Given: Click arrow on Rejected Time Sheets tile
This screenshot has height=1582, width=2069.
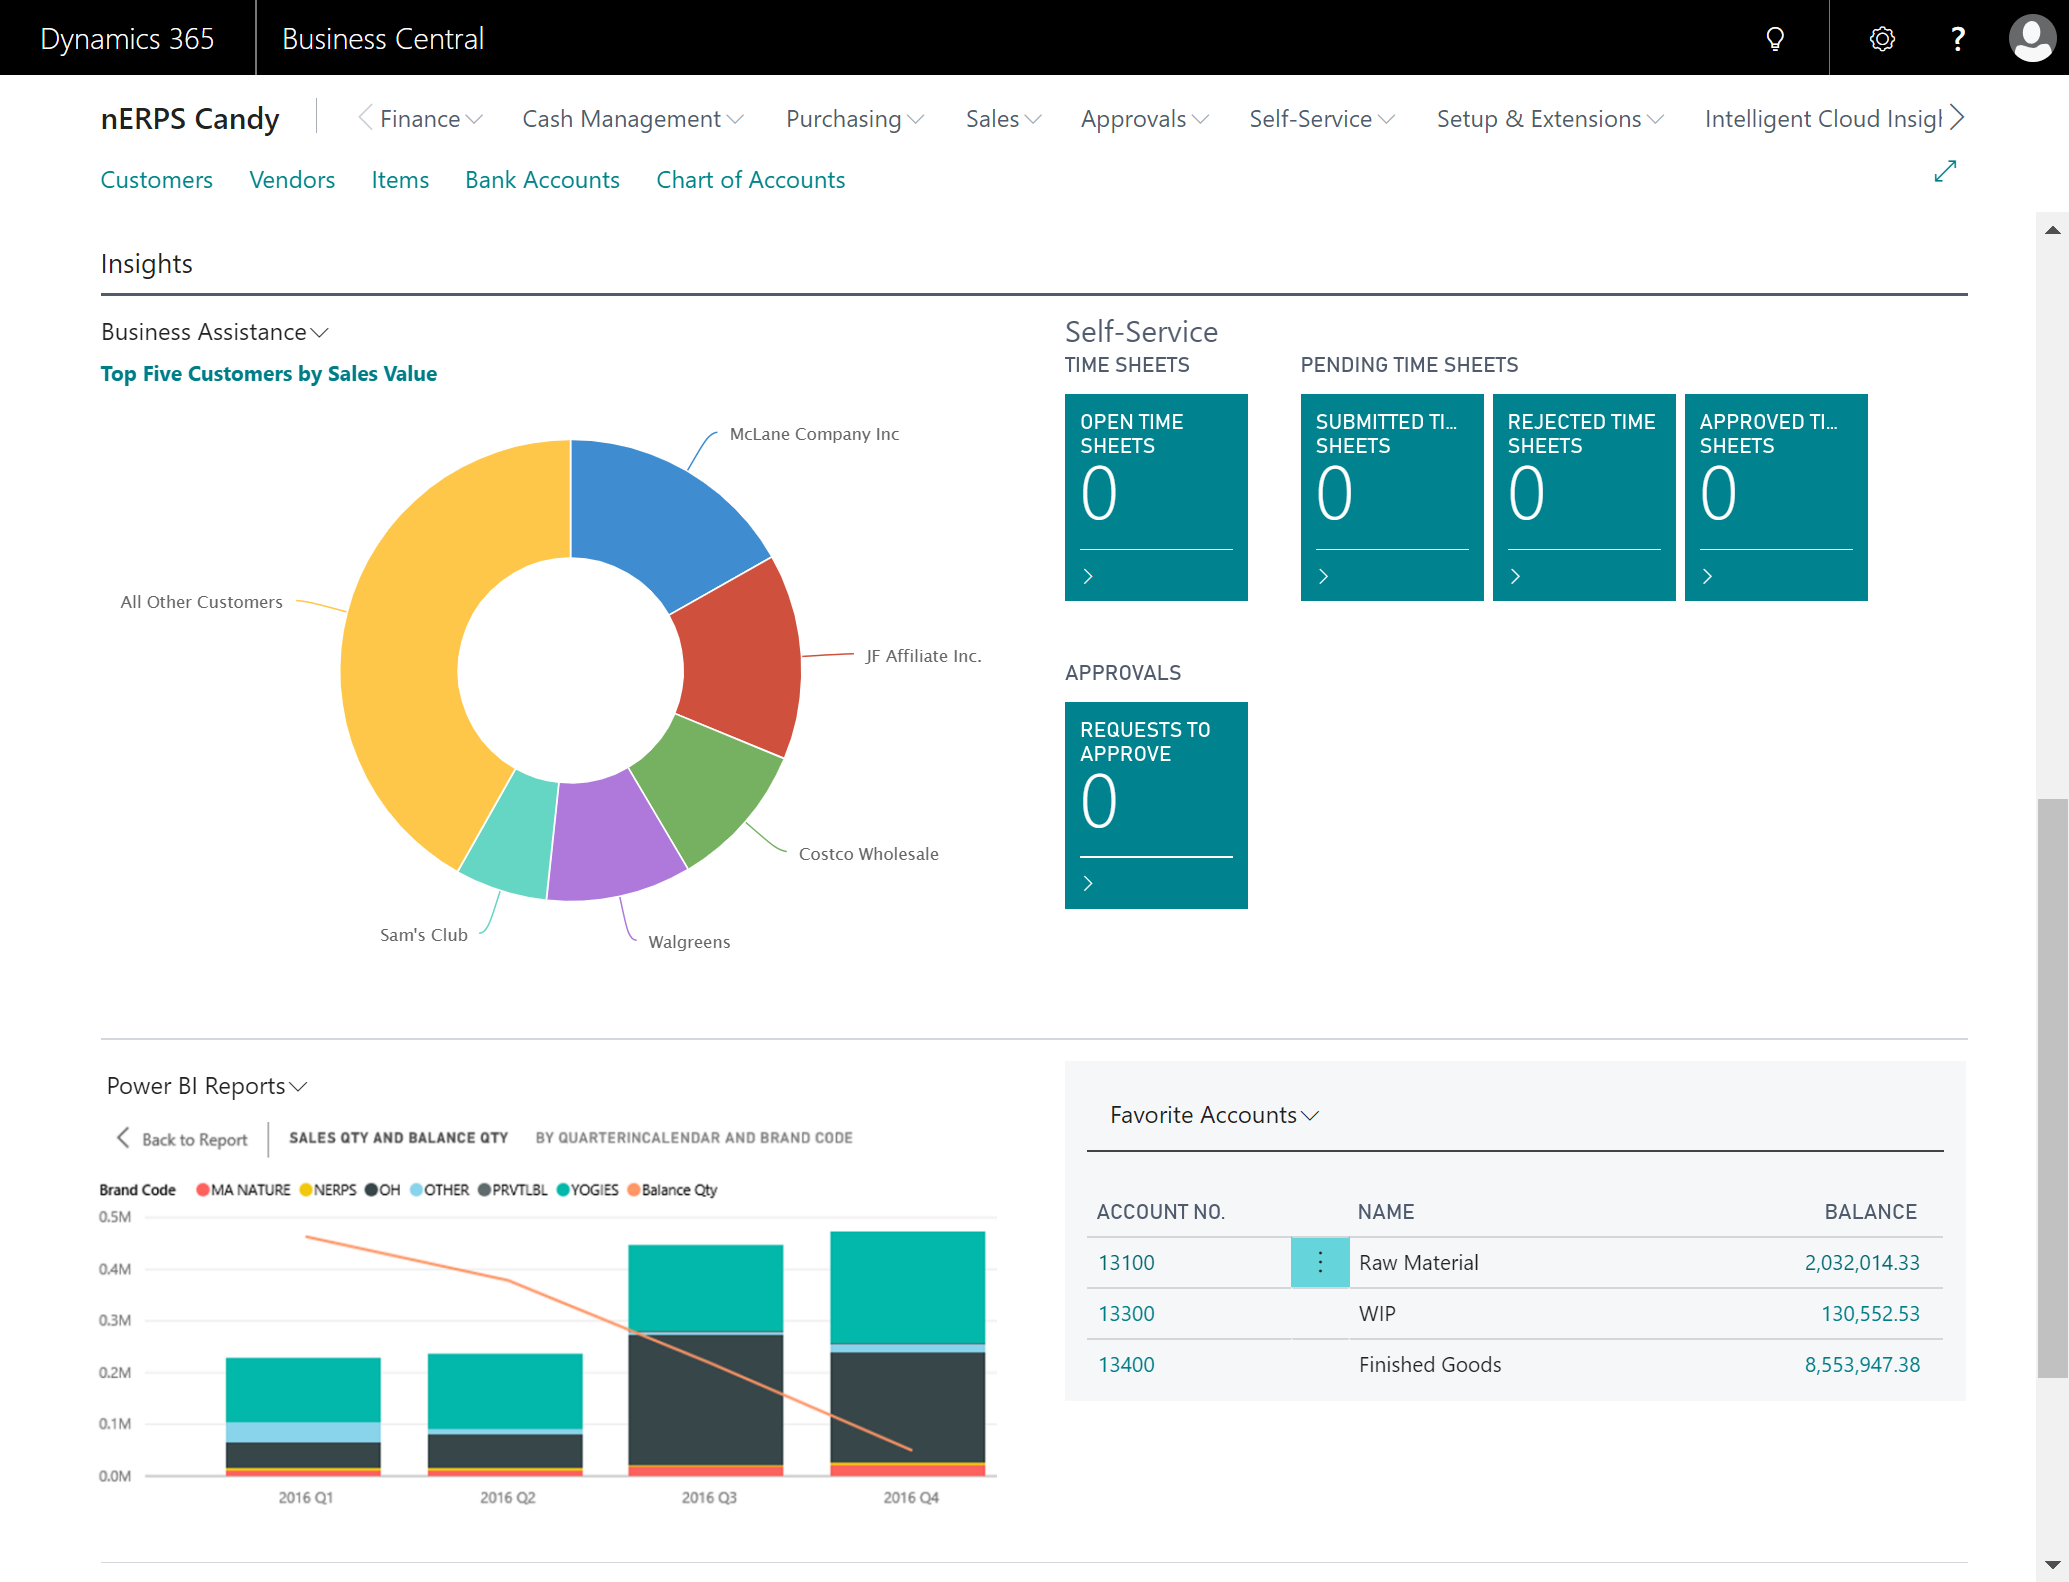Looking at the screenshot, I should point(1515,576).
